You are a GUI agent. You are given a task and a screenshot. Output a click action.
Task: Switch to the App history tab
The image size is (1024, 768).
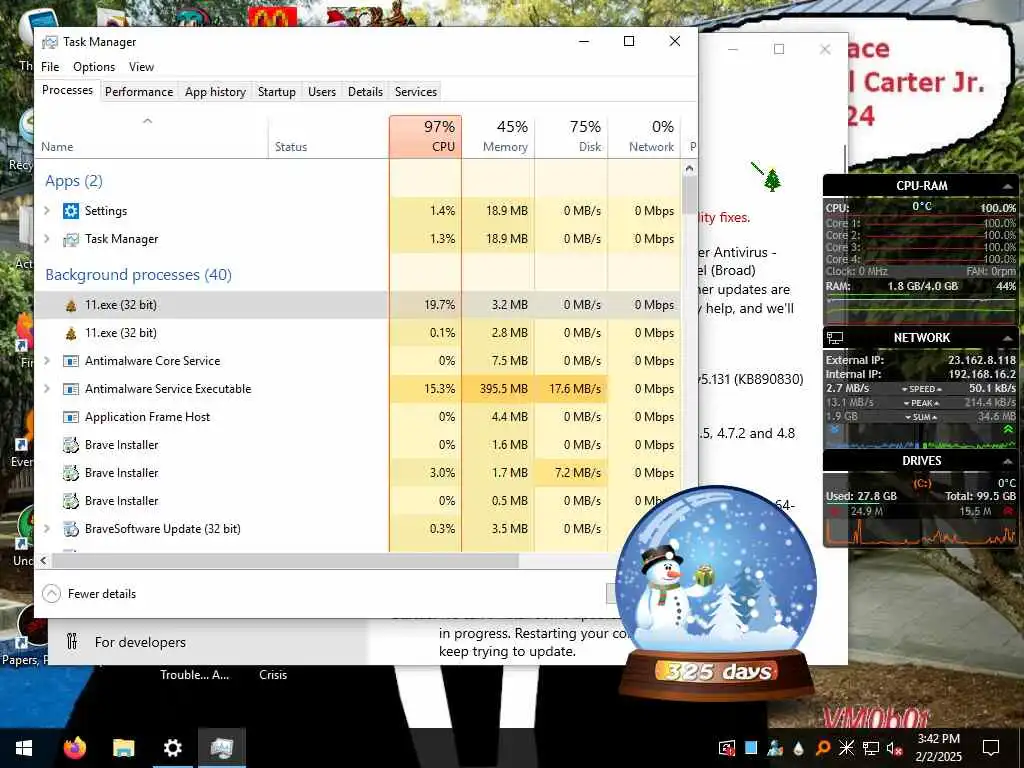[216, 92]
